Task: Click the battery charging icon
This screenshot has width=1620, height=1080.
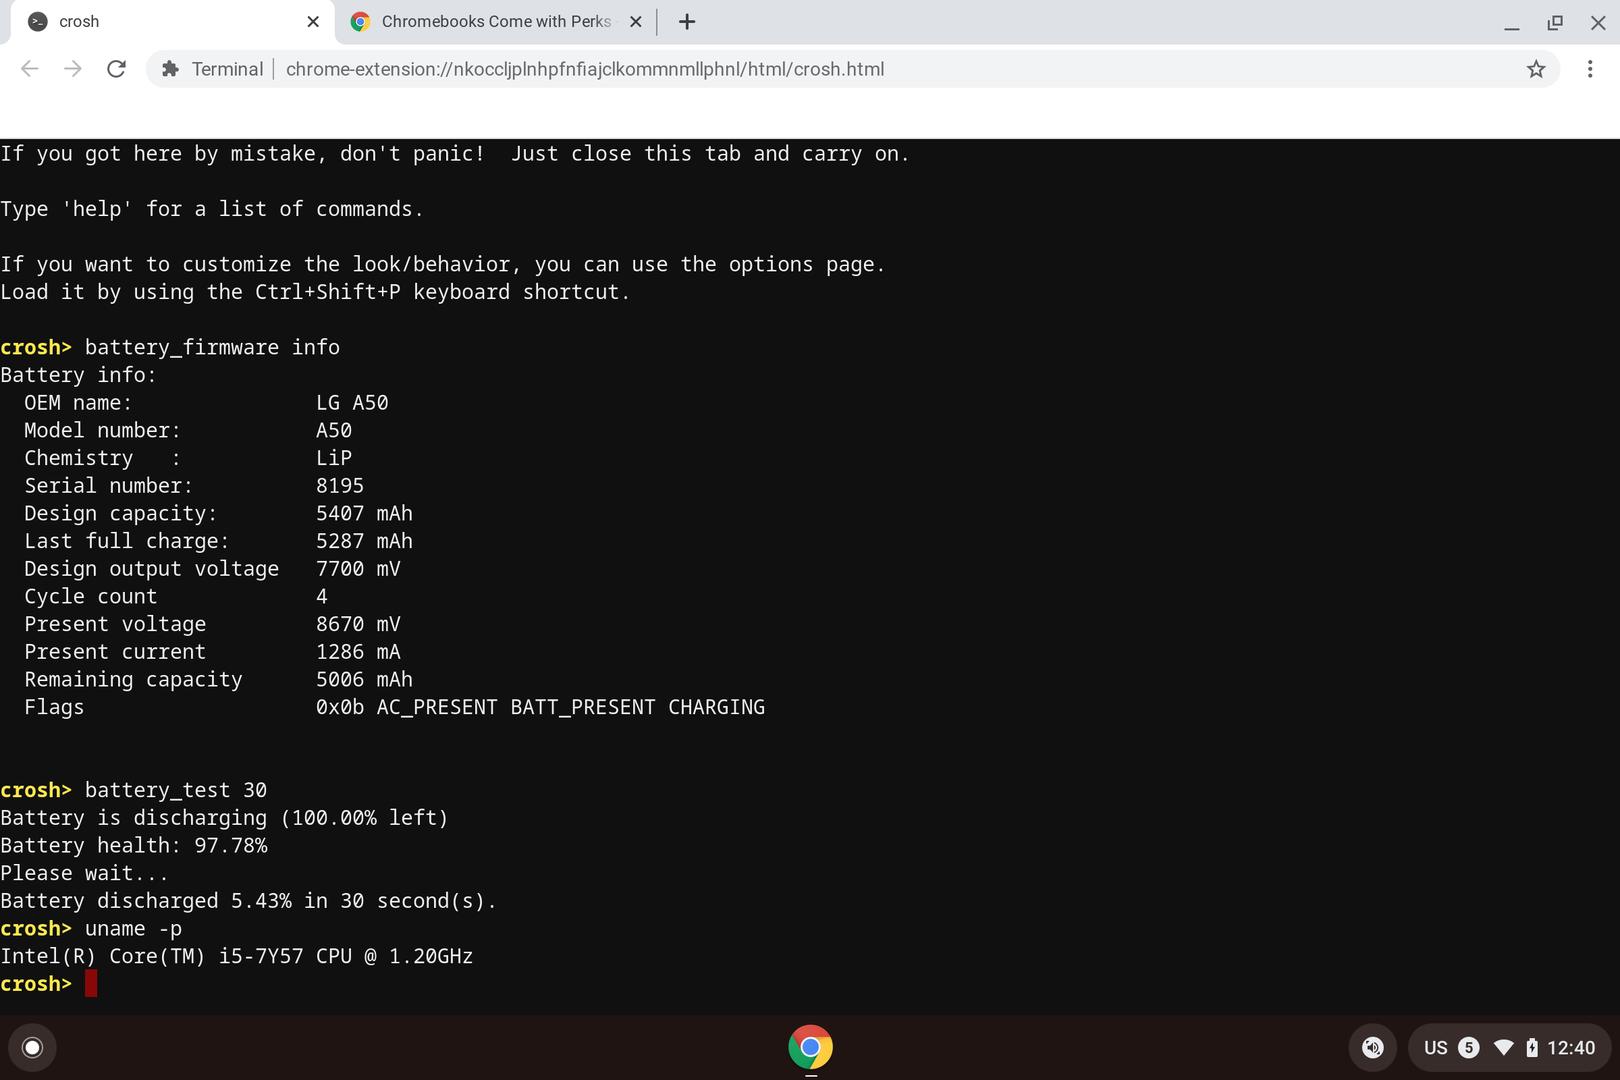Action: (x=1532, y=1047)
